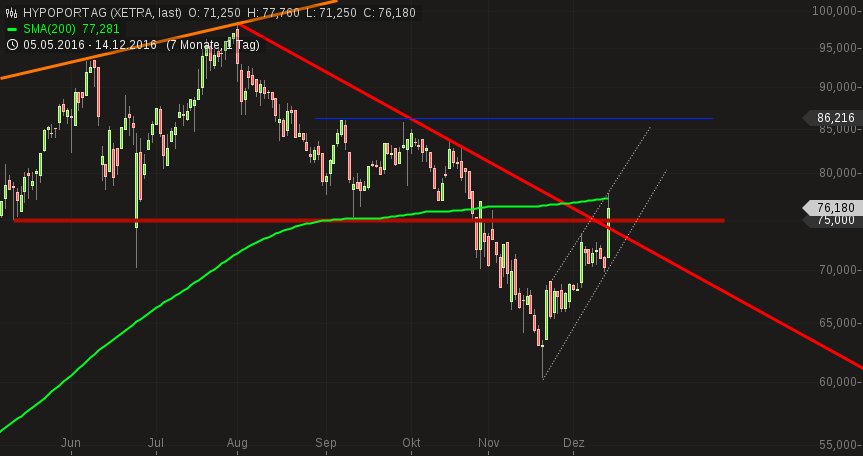Select the HYPOPORT AG (XETRA, last) title

(x=102, y=13)
